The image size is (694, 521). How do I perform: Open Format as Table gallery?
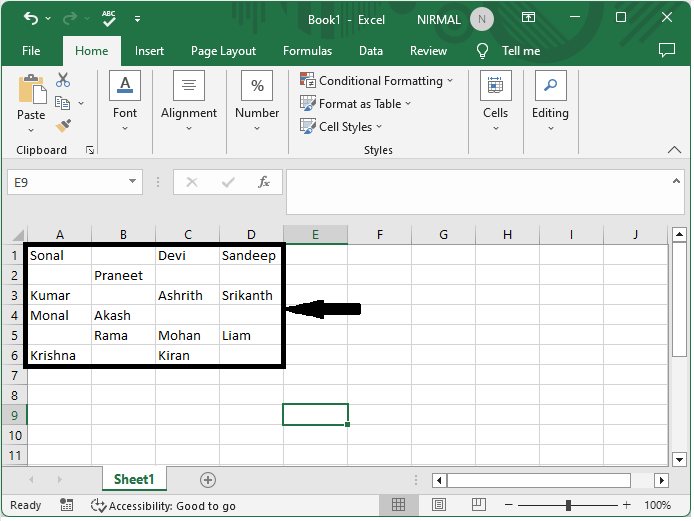(355, 104)
